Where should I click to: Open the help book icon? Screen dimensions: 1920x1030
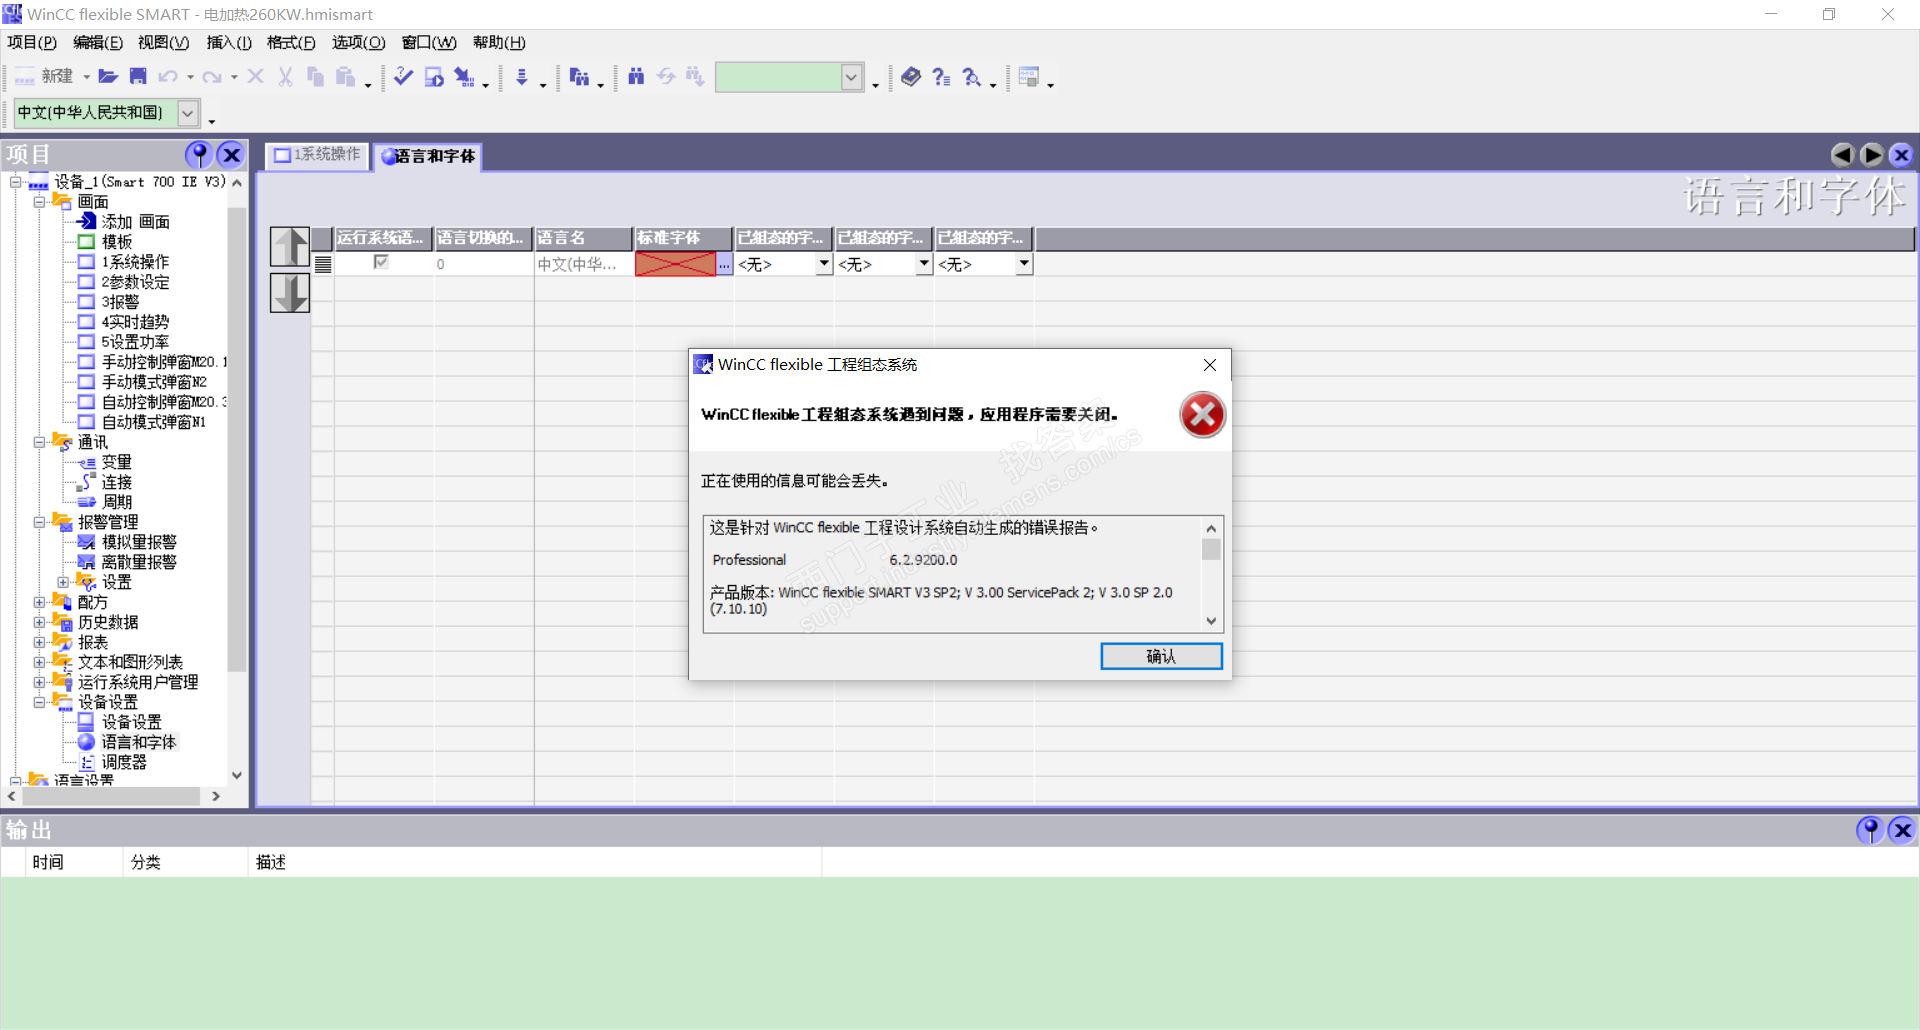pyautogui.click(x=911, y=77)
